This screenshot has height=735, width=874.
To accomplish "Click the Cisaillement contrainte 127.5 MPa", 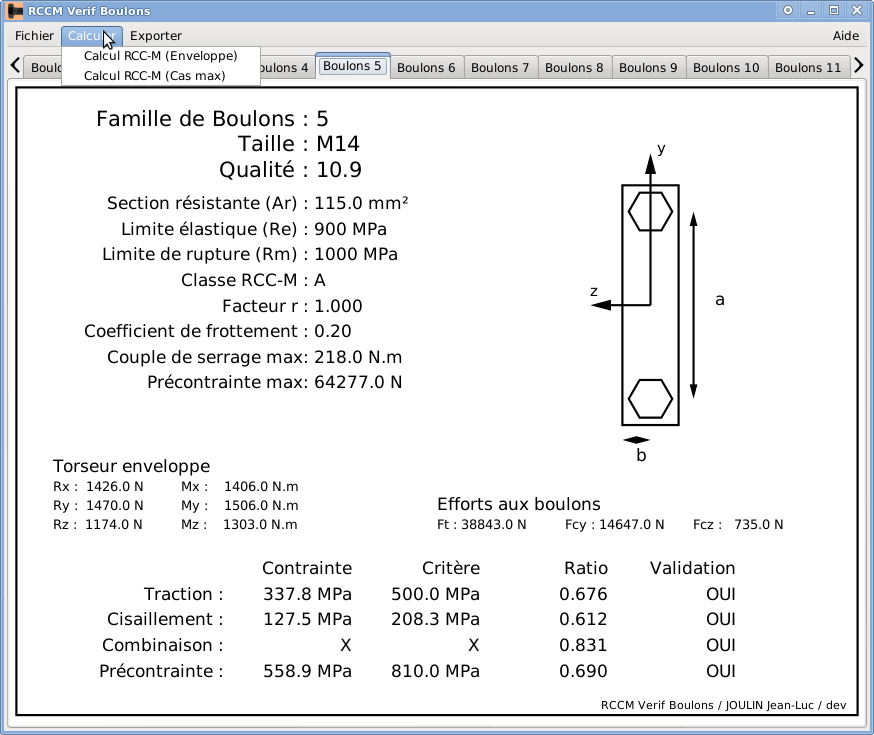I will (x=307, y=619).
